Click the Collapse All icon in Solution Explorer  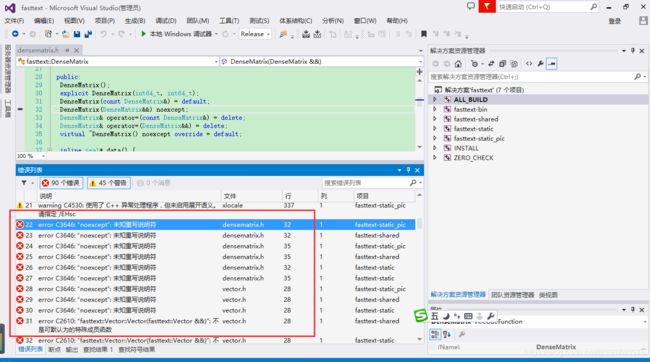point(502,63)
